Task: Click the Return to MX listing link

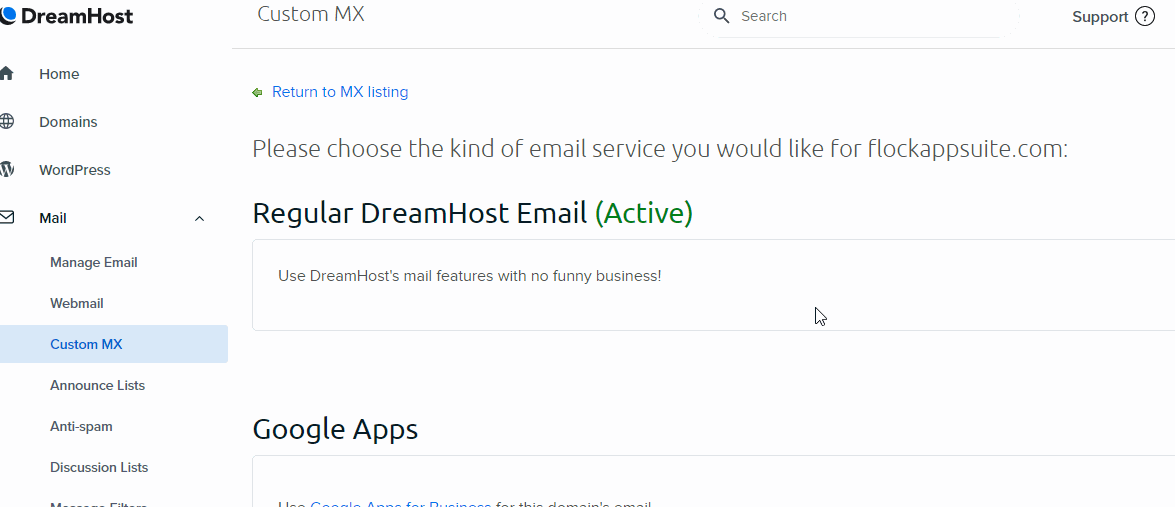Action: (340, 92)
